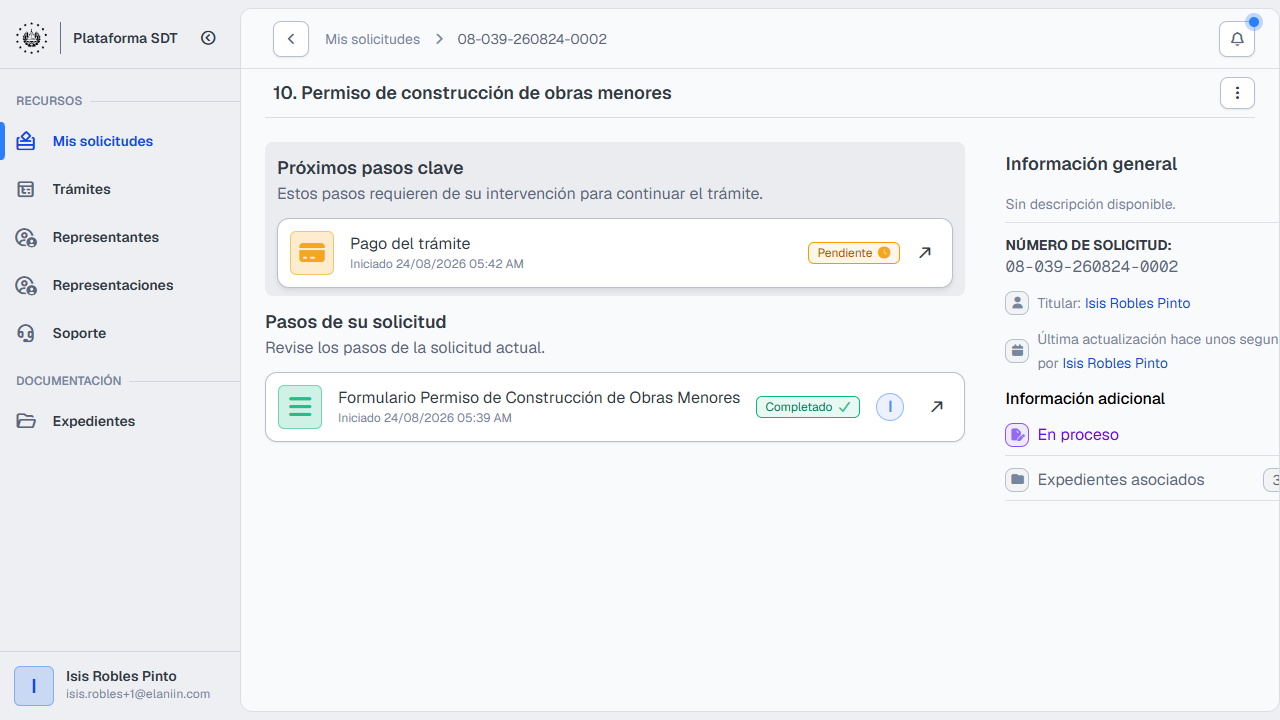Click the Soporte headset icon
The height and width of the screenshot is (720, 1280).
pos(26,333)
